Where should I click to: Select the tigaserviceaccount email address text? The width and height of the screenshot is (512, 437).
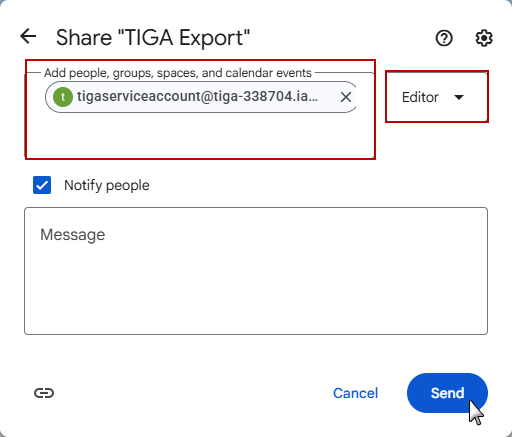pos(197,97)
